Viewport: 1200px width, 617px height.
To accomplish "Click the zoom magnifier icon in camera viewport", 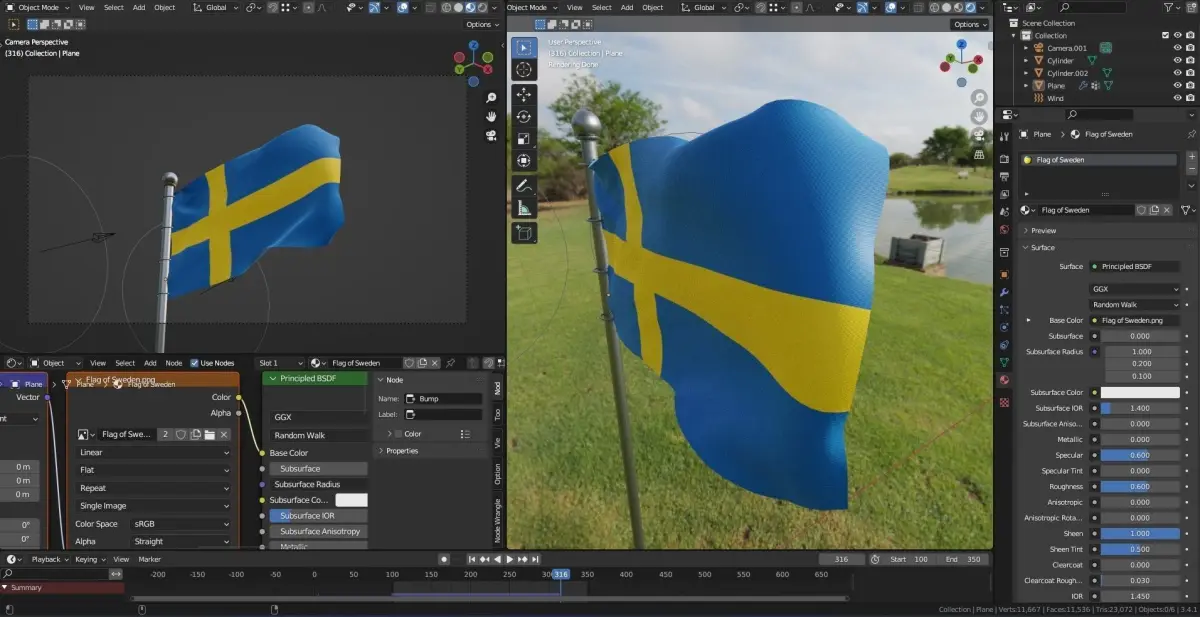I will click(491, 98).
